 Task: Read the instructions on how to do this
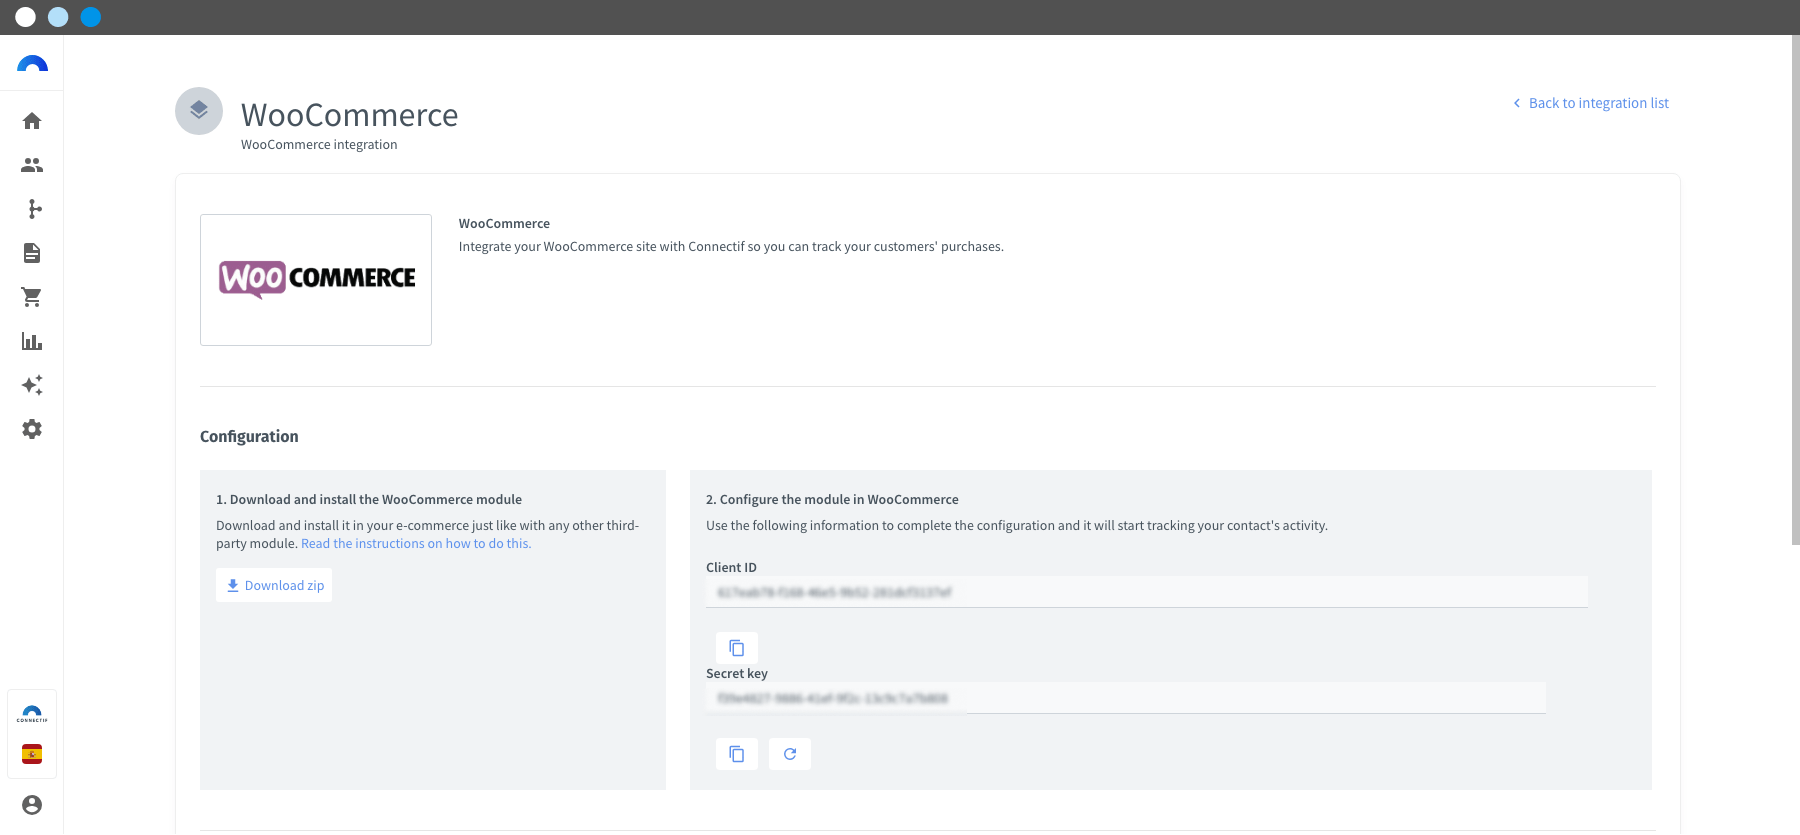pyautogui.click(x=416, y=544)
